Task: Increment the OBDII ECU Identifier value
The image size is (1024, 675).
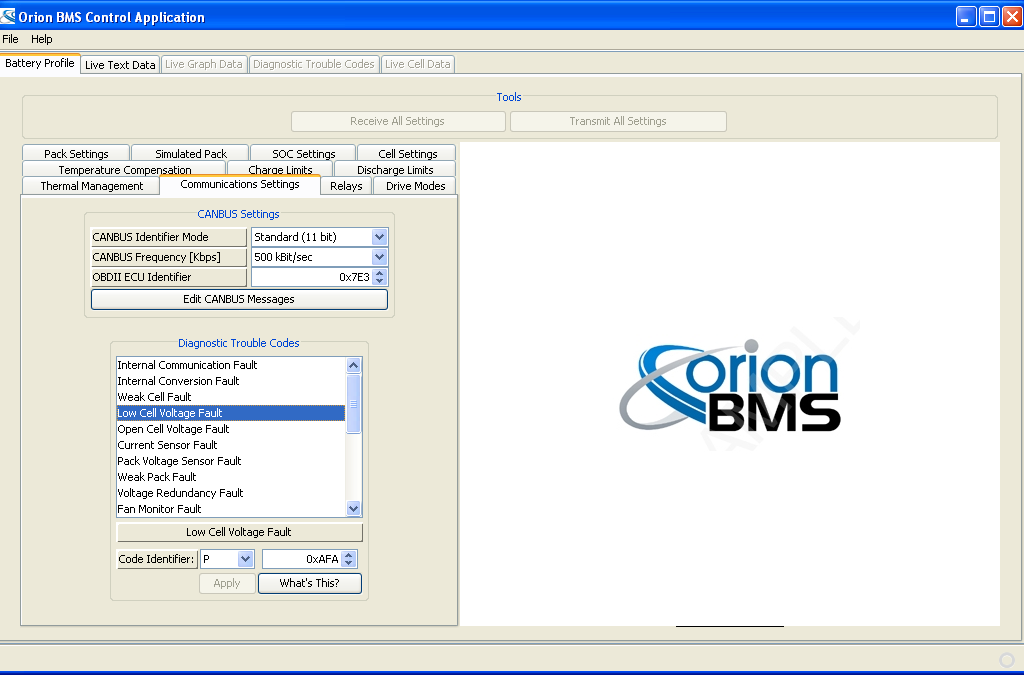Action: tap(380, 273)
